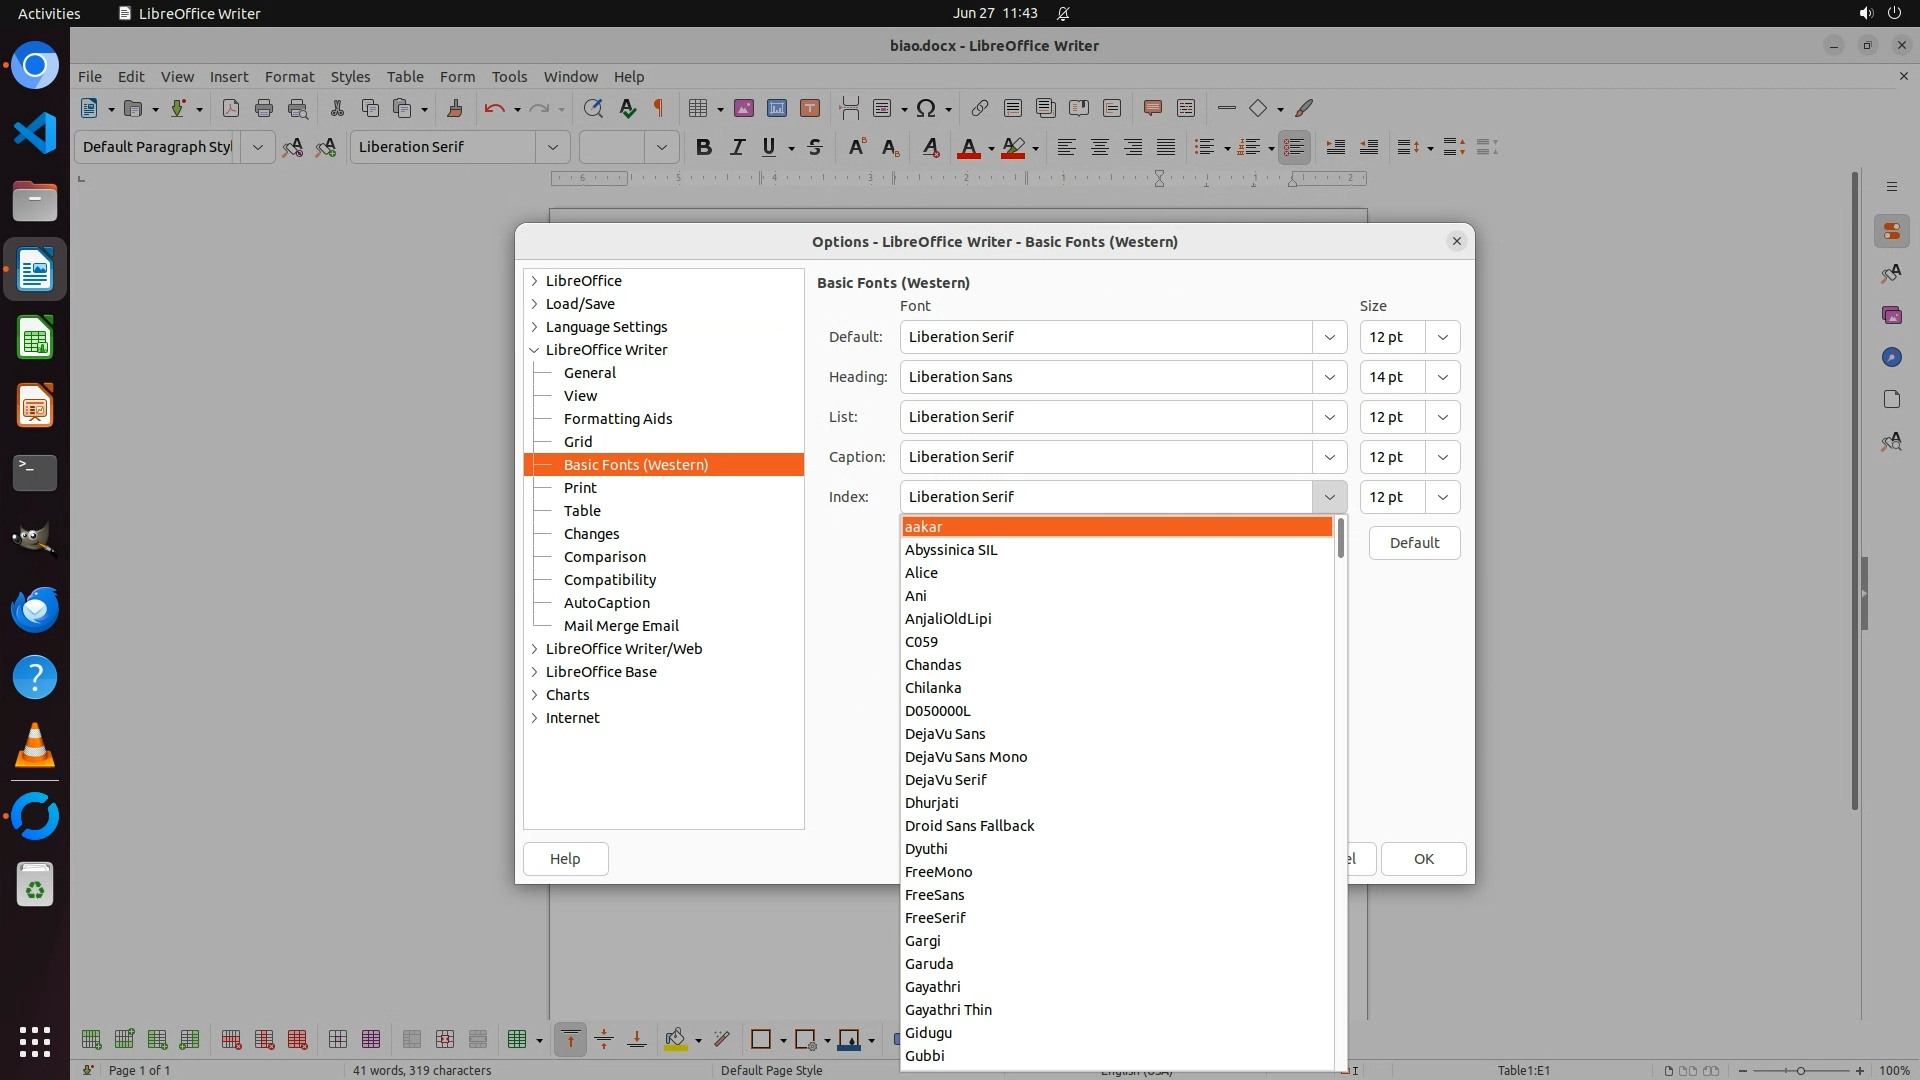This screenshot has height=1080, width=1920.
Task: Click the strikethrough icon
Action: pos(815,147)
